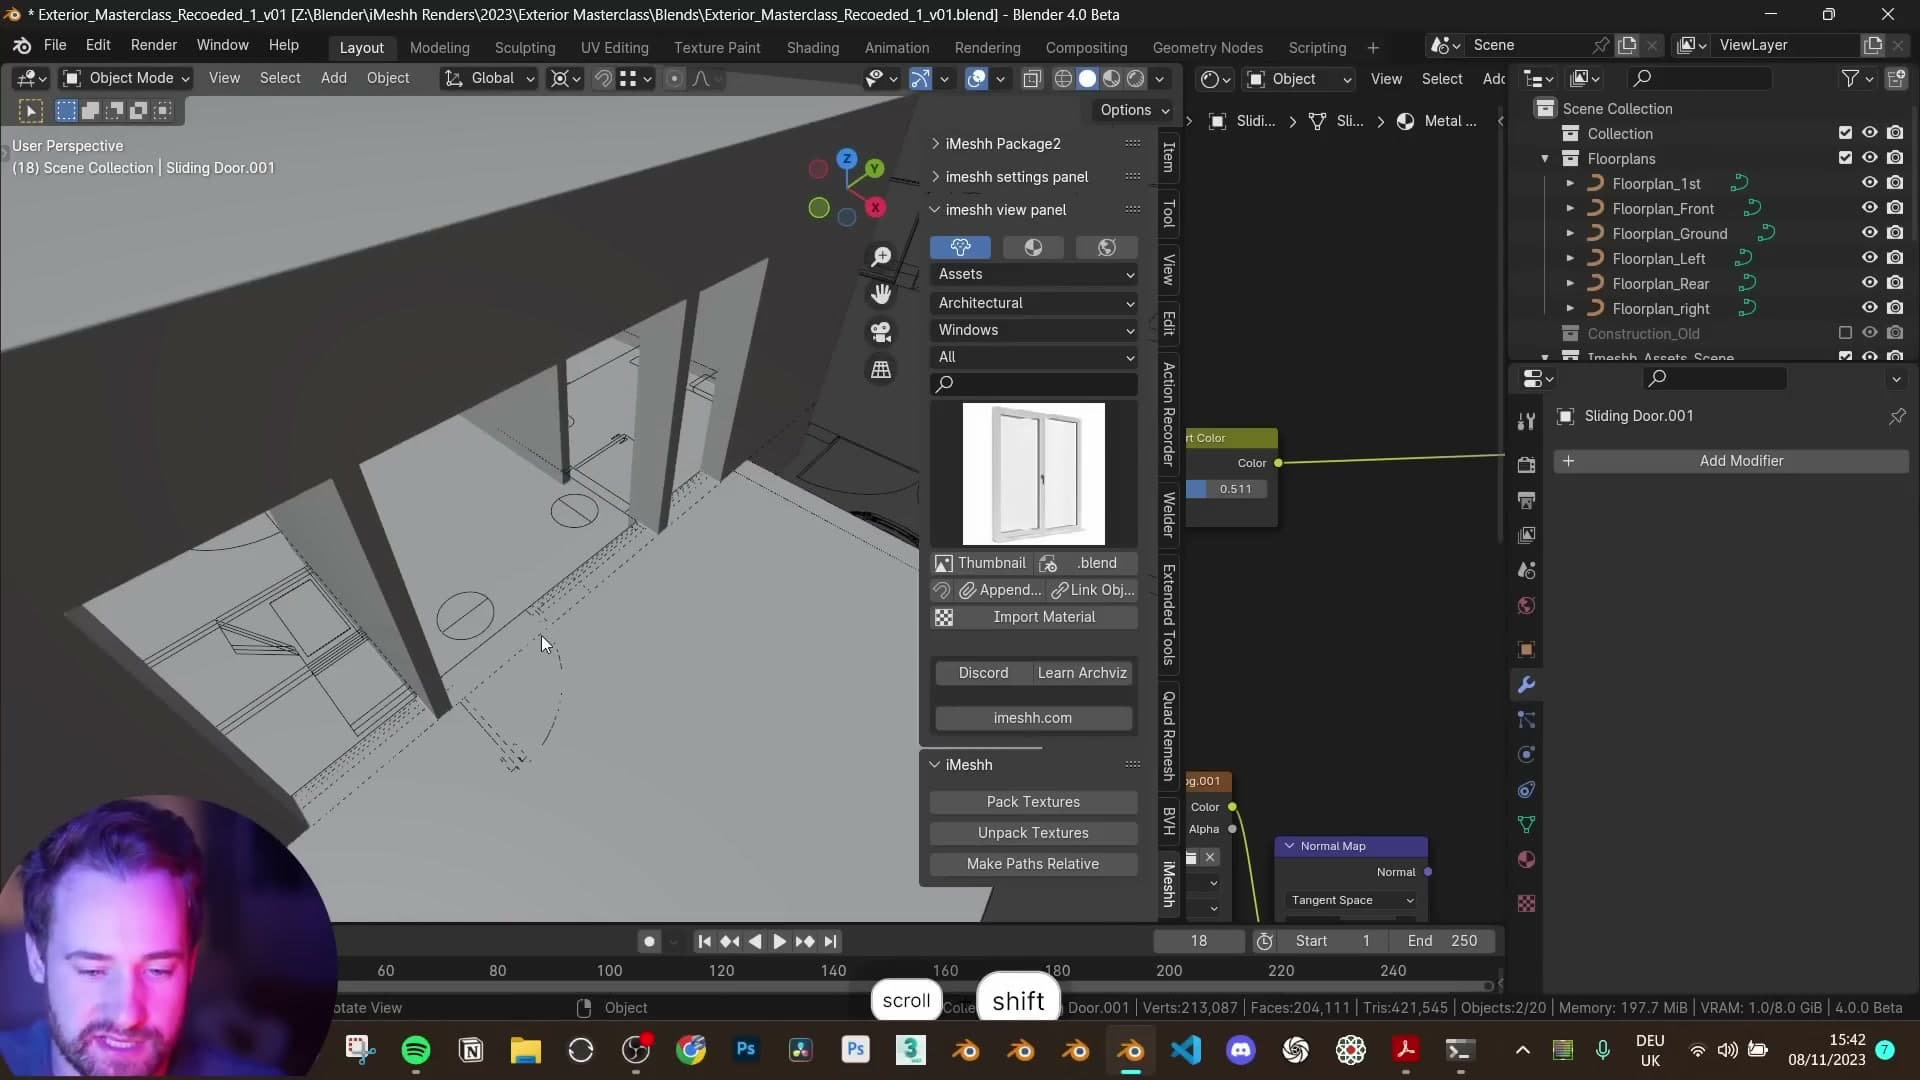1920x1080 pixels.
Task: Hide Floorplan_Front in viewport
Action: [x=1869, y=208]
